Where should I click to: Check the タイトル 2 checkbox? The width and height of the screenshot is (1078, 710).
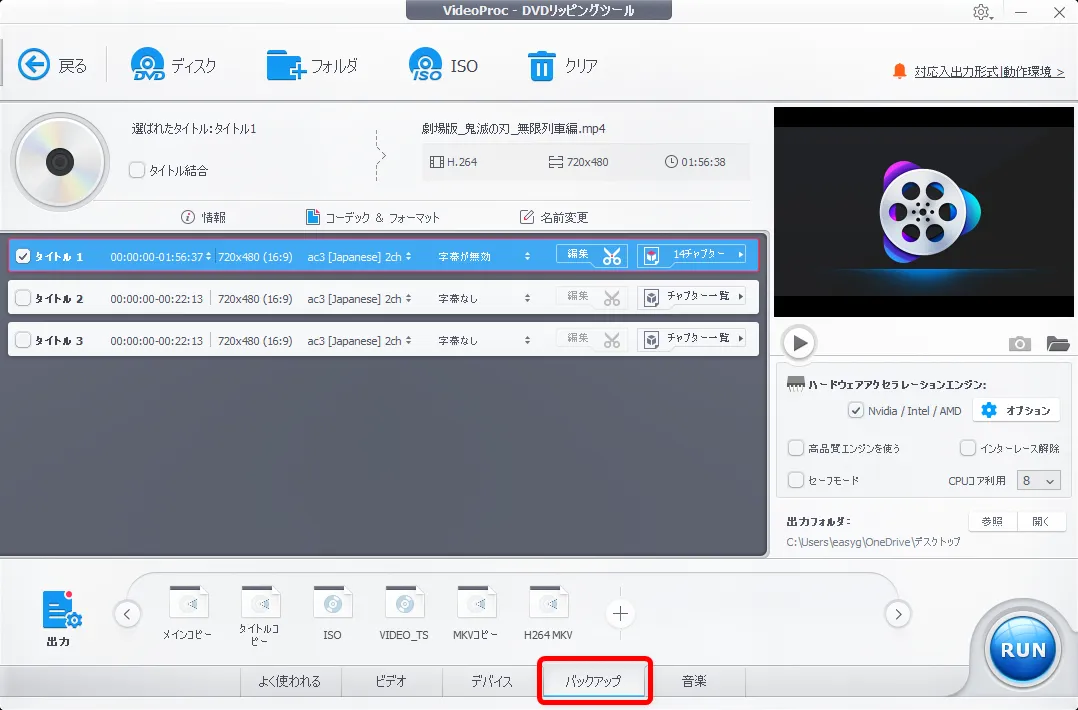click(23, 298)
